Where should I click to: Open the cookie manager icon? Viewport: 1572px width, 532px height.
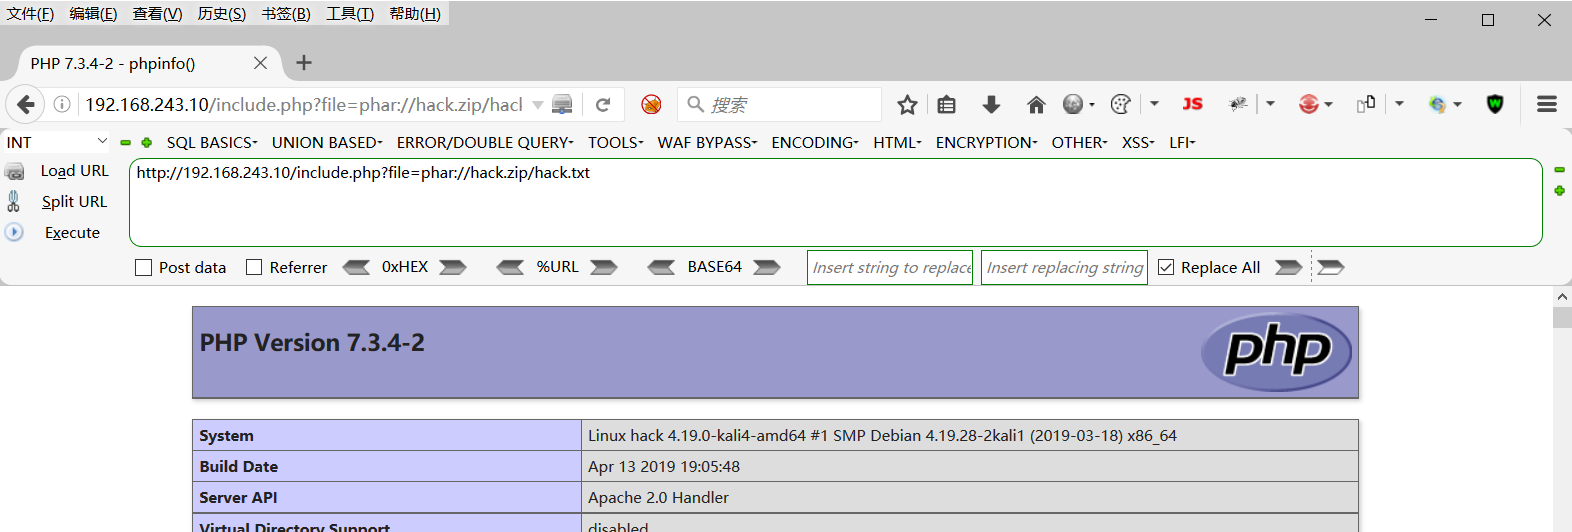click(1121, 104)
